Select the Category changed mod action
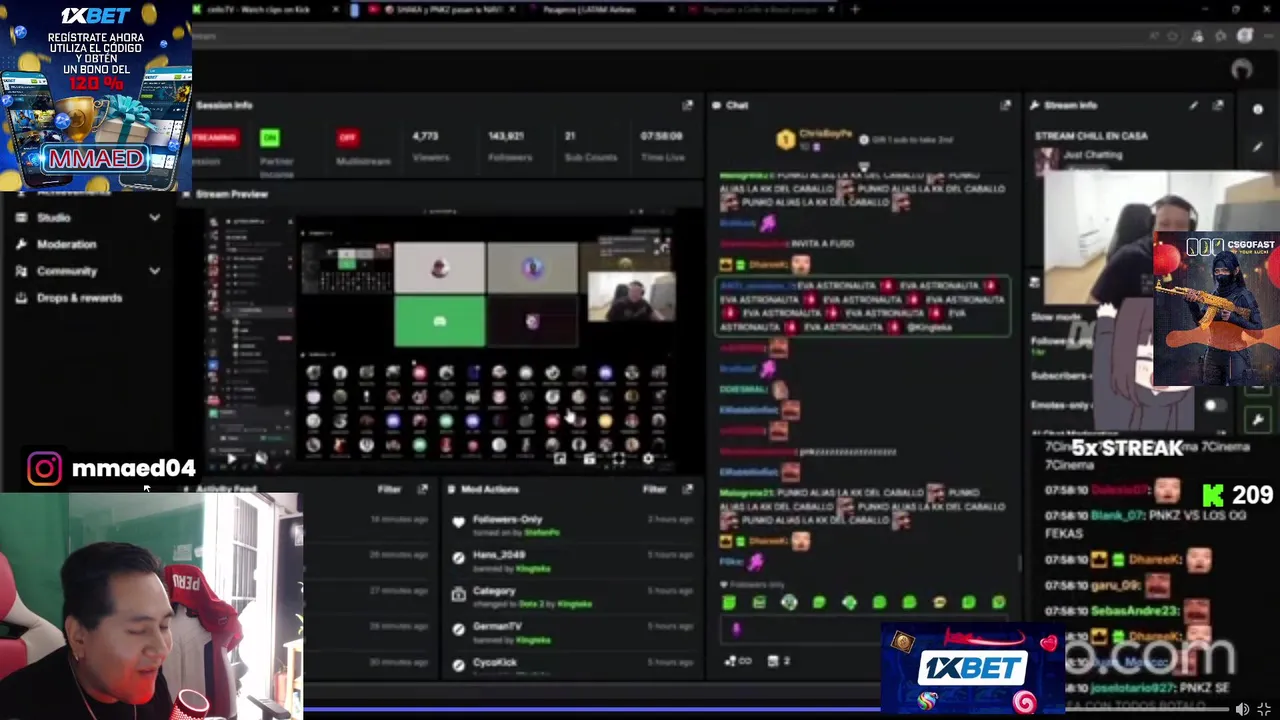Screen dimensions: 1280x720 coord(572,597)
